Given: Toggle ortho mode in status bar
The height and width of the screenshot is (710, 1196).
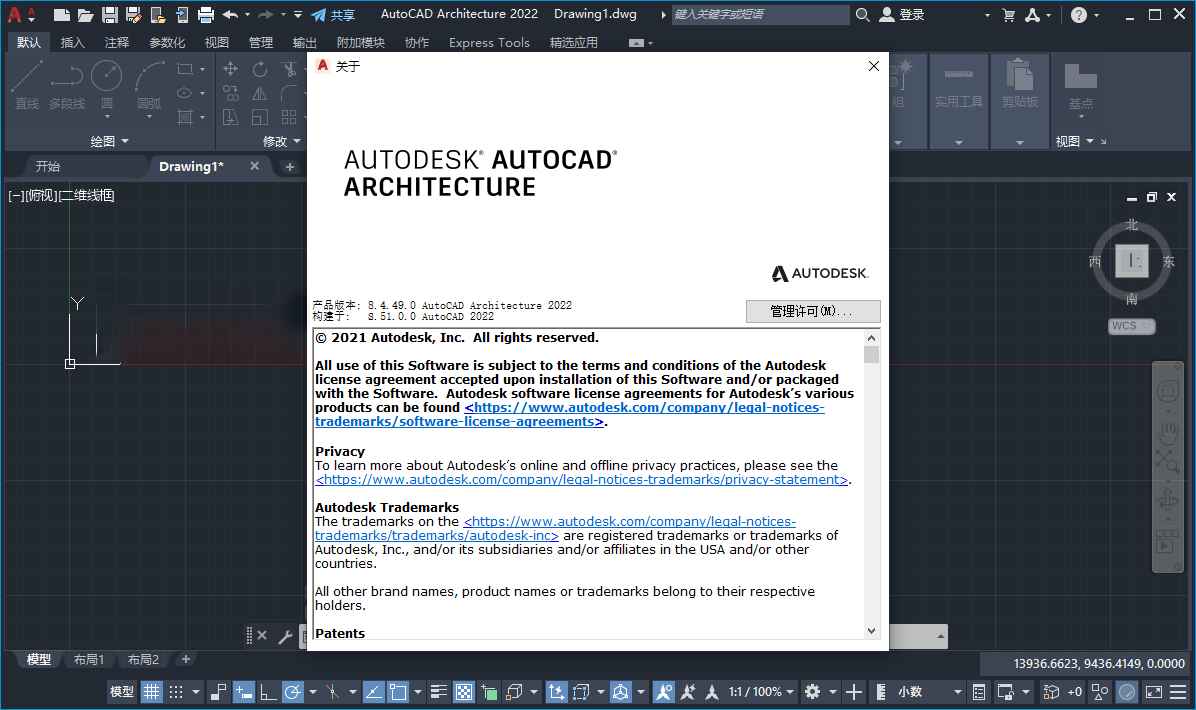Looking at the screenshot, I should pyautogui.click(x=268, y=692).
